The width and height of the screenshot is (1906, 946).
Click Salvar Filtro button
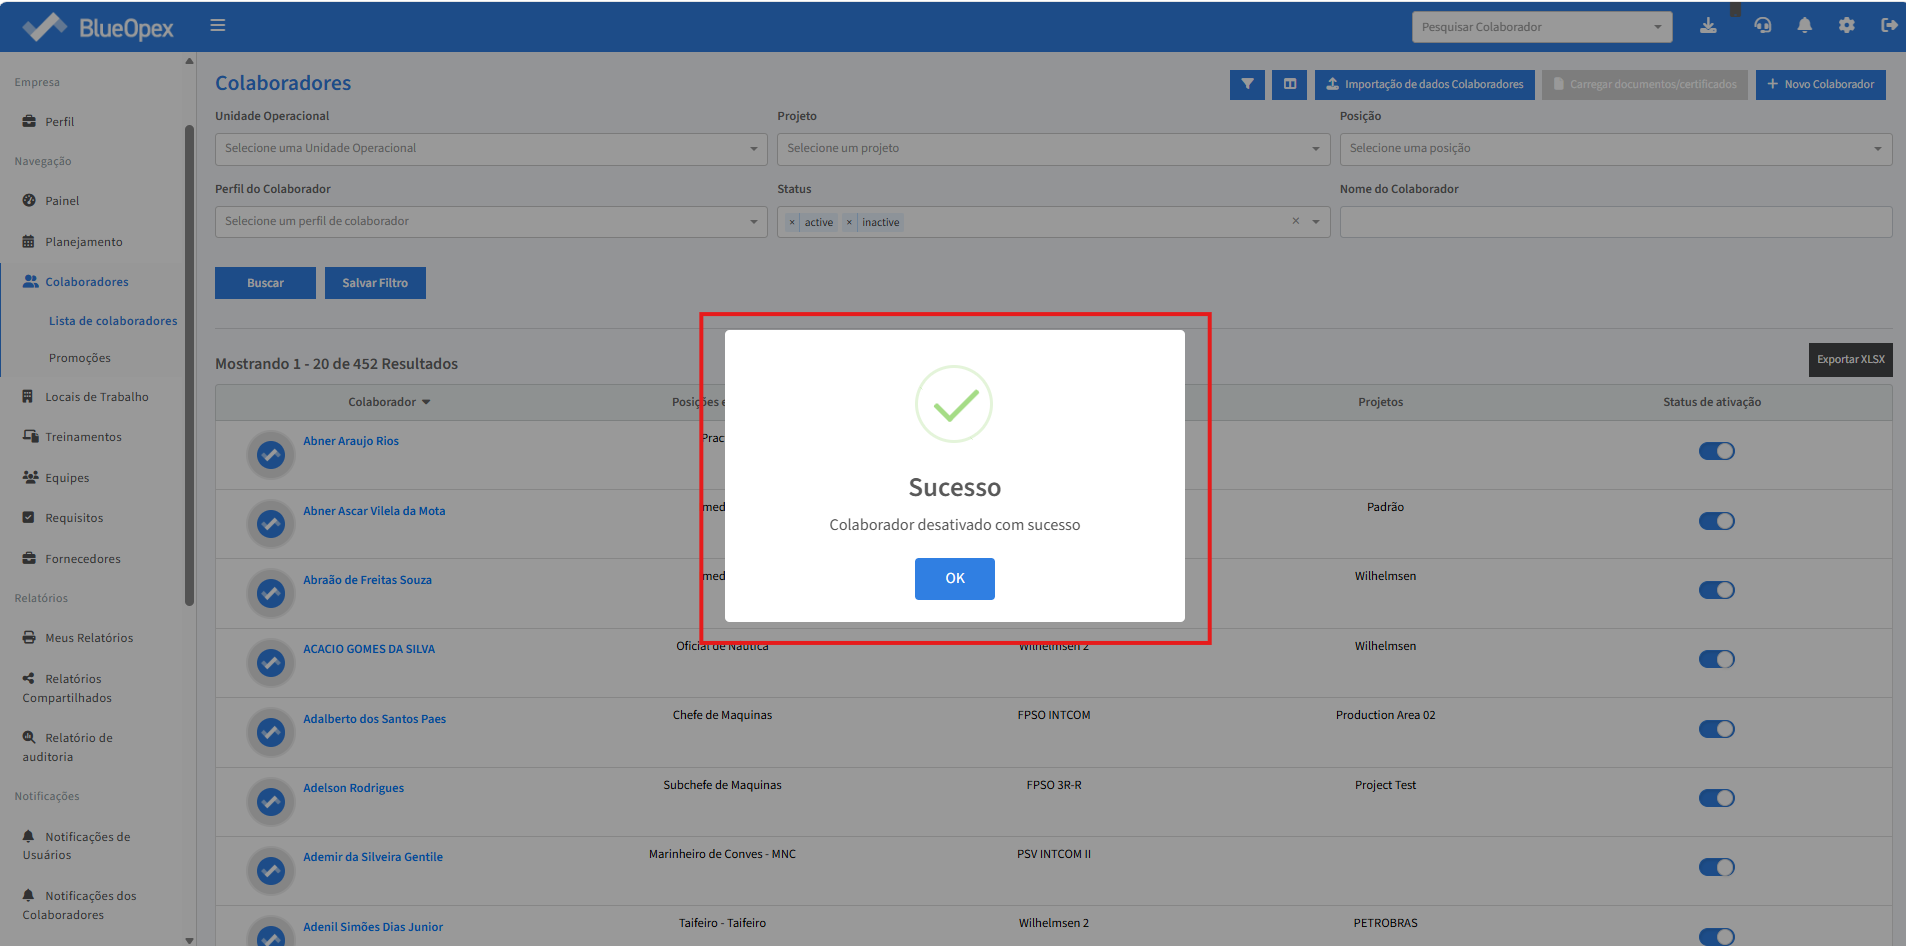pyautogui.click(x=375, y=283)
